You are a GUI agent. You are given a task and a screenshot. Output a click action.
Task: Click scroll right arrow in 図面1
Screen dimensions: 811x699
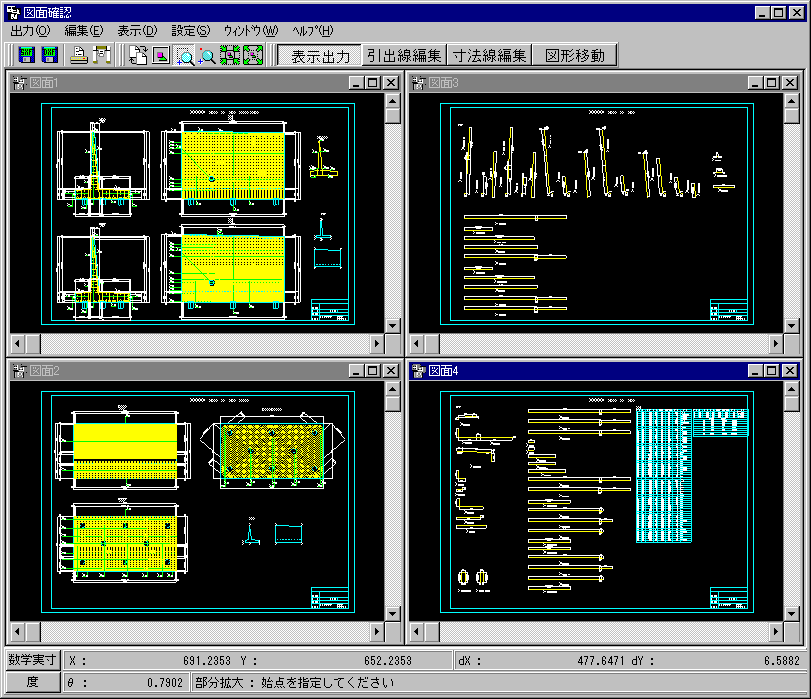[x=377, y=343]
